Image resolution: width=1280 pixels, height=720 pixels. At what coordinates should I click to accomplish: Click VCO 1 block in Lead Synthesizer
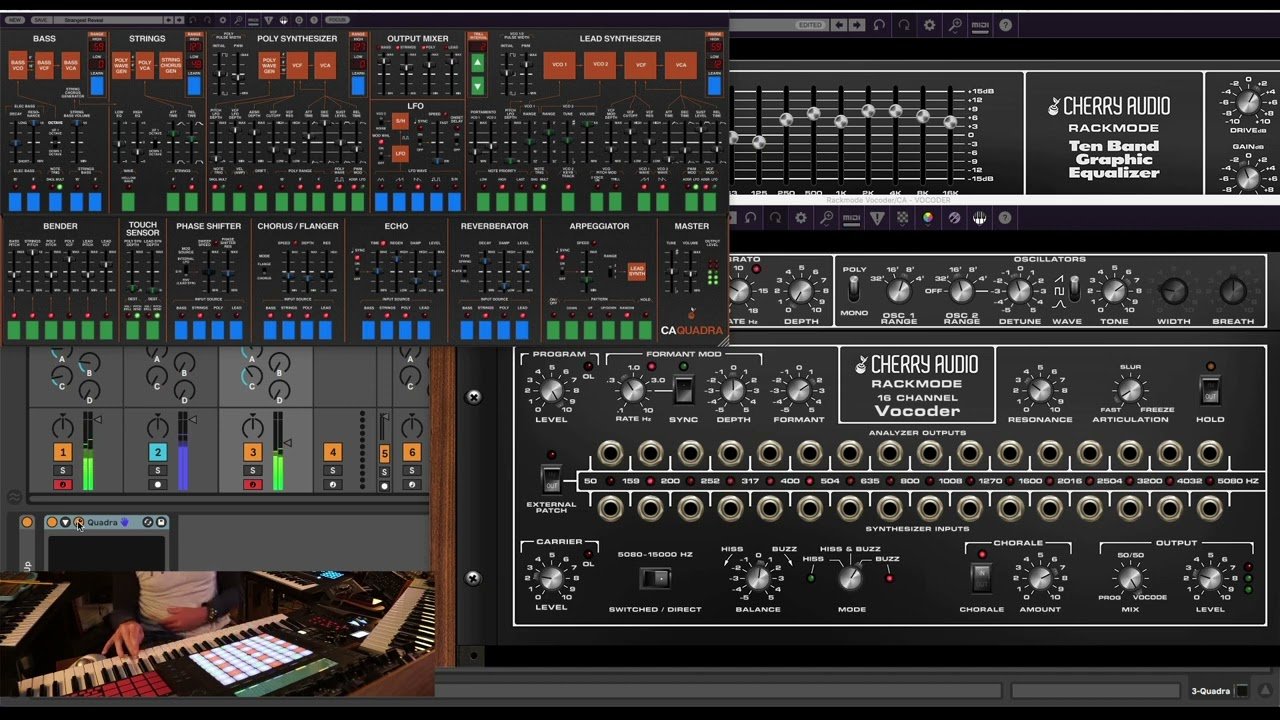tap(560, 65)
